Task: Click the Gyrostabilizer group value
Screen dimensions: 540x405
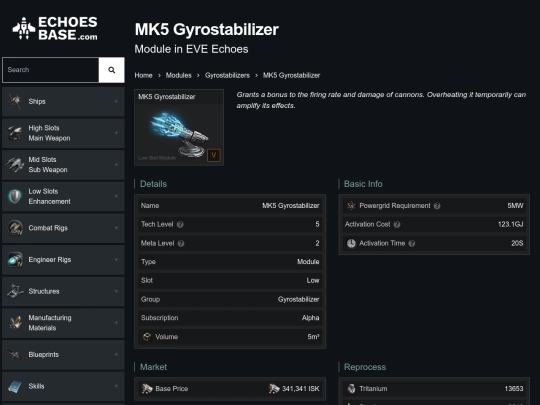Action: [x=299, y=299]
